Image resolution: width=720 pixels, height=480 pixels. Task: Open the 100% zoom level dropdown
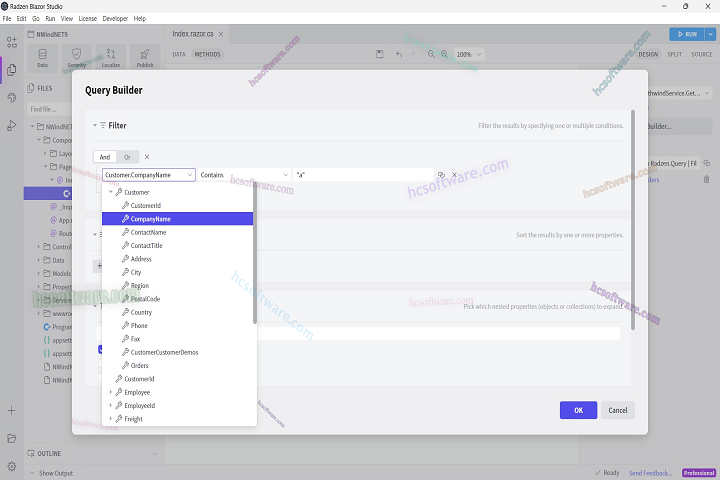469,54
